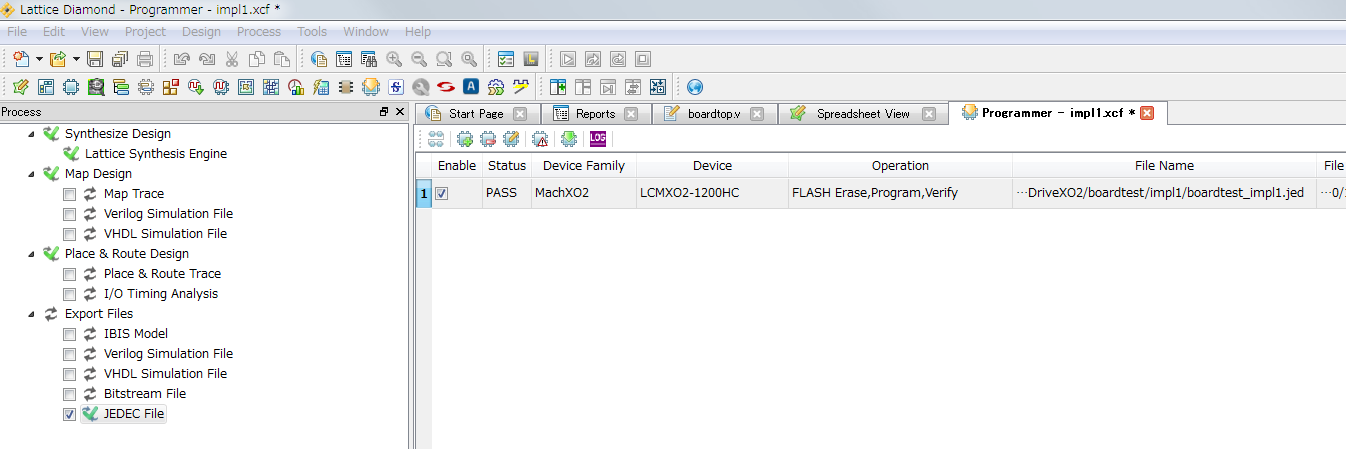Open Power Calculator lightning icon
The image size is (1346, 449).
click(321, 87)
